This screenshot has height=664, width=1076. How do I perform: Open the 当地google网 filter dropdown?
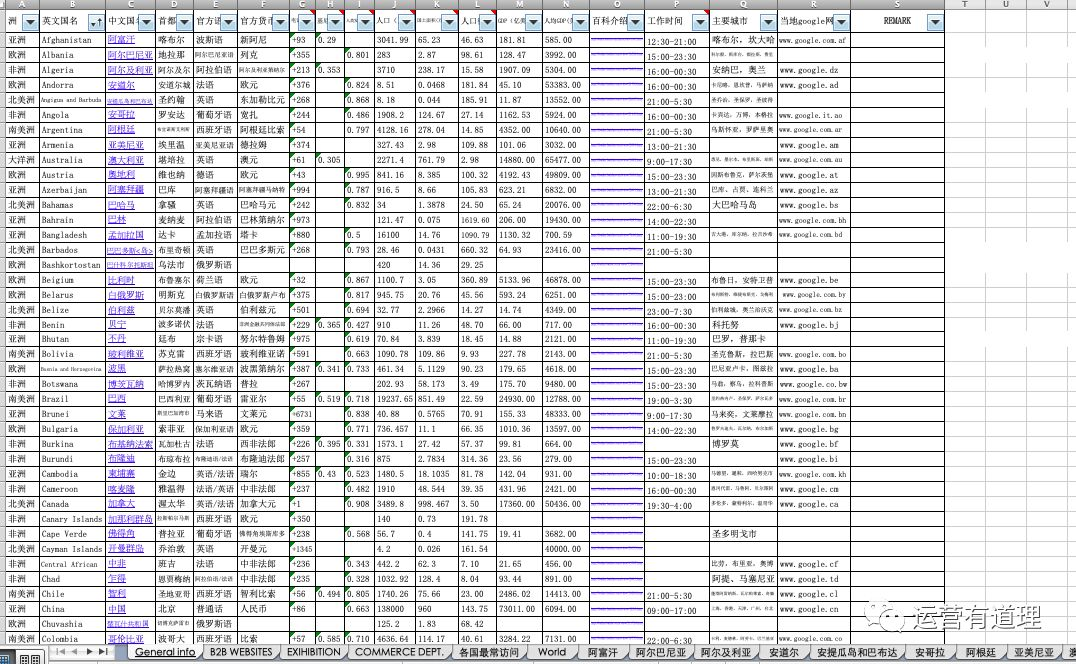841,23
